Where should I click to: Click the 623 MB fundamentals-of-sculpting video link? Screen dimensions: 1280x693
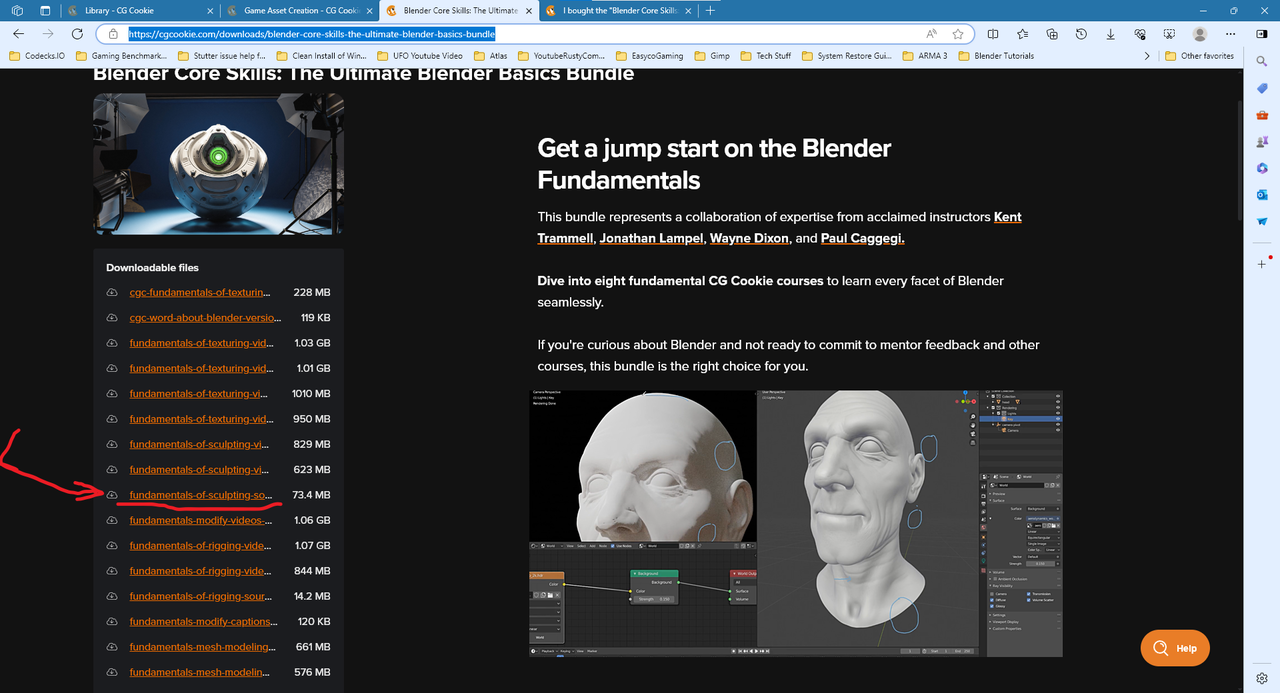200,470
